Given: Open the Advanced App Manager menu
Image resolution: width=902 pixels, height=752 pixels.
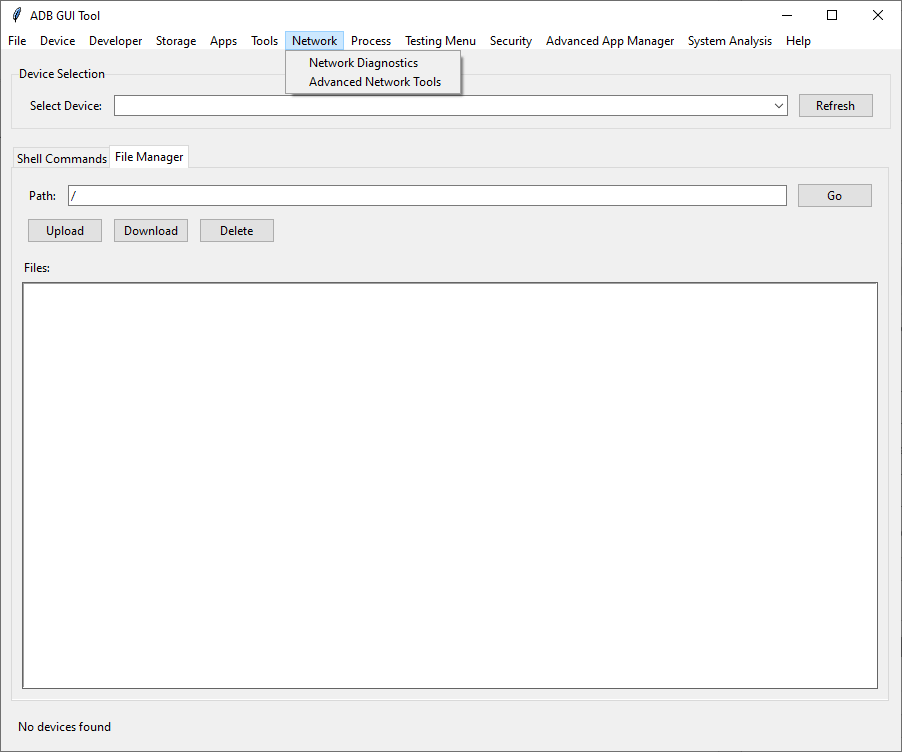Looking at the screenshot, I should [610, 41].
